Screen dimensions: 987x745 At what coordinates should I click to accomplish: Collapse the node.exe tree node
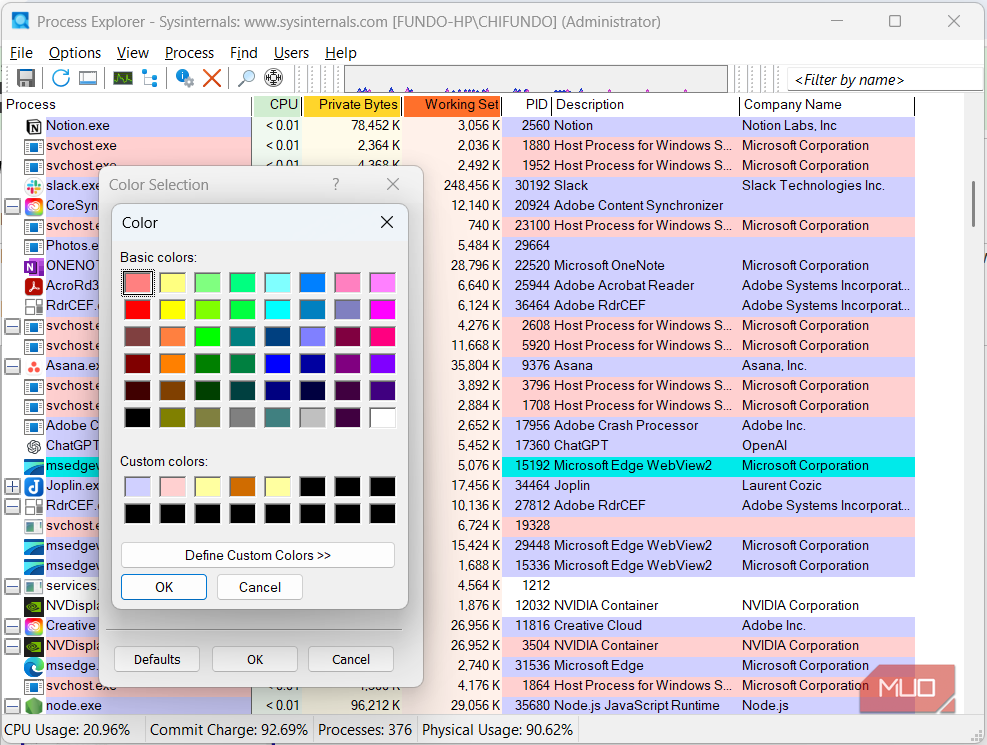(13, 706)
